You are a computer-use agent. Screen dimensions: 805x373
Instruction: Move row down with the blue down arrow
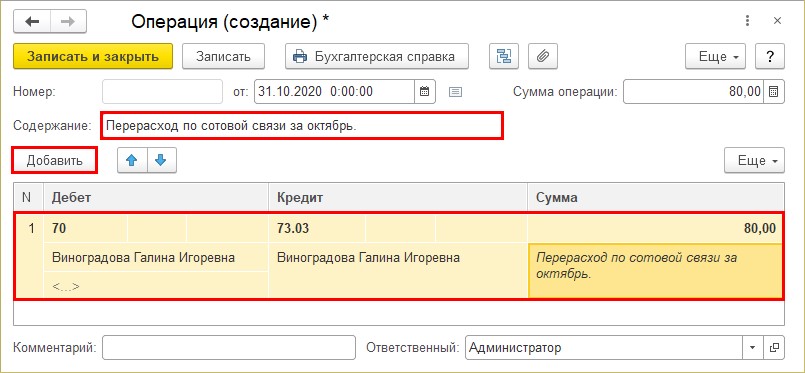click(x=161, y=161)
